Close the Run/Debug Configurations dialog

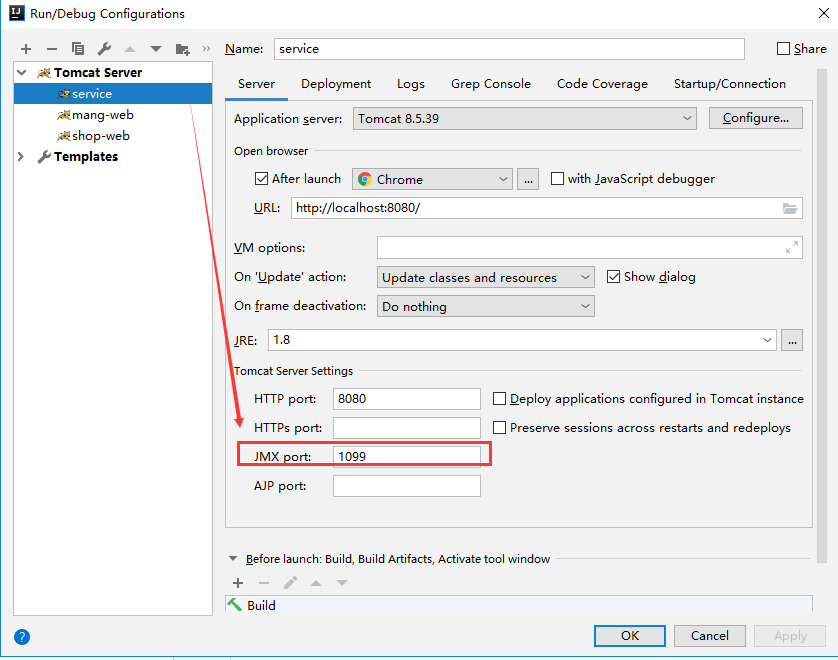click(824, 13)
